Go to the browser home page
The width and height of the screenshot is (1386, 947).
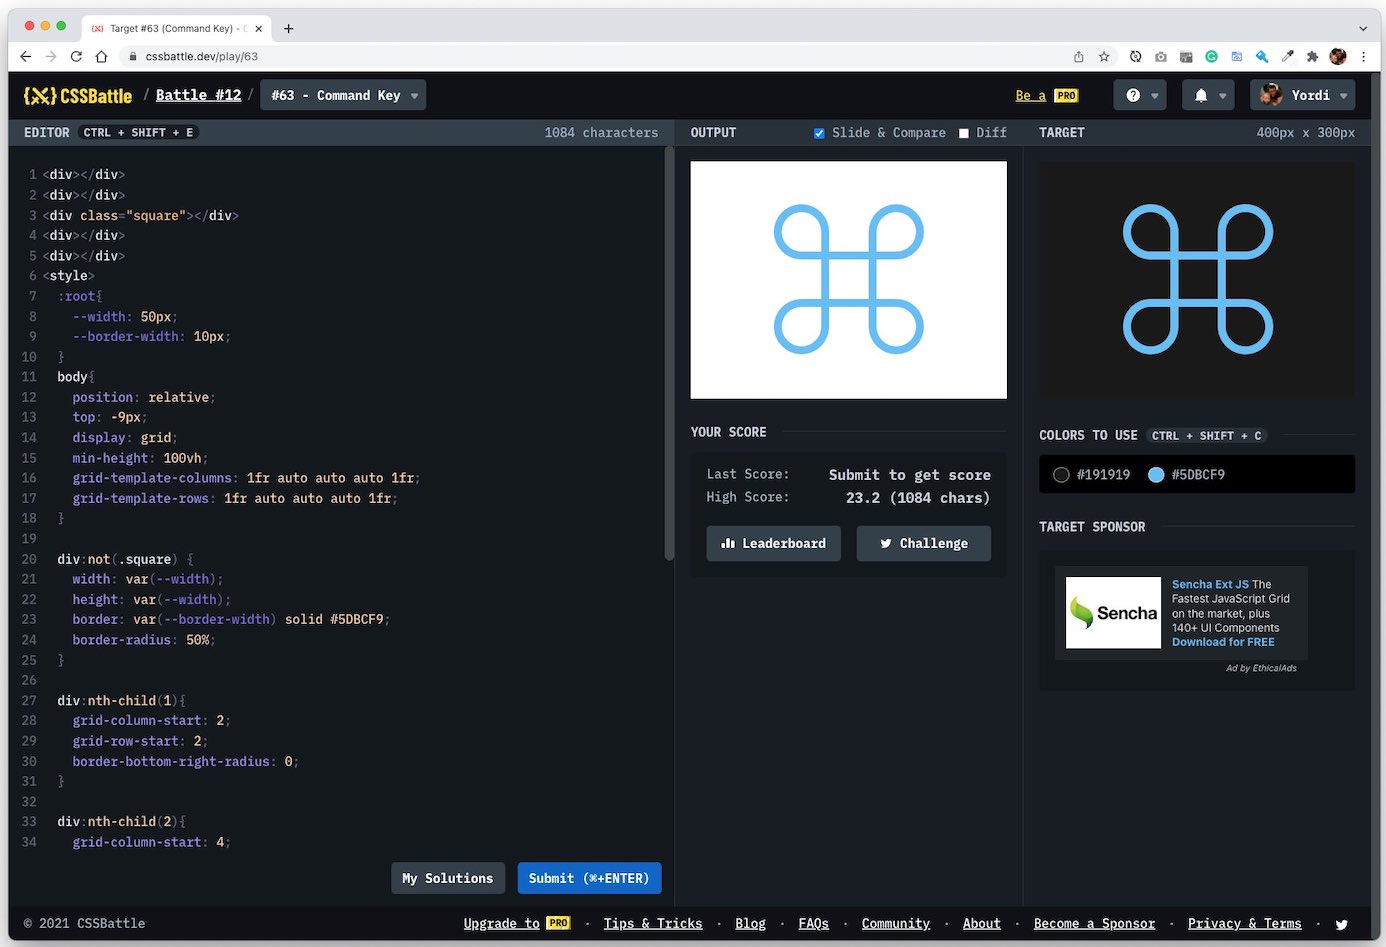(101, 57)
